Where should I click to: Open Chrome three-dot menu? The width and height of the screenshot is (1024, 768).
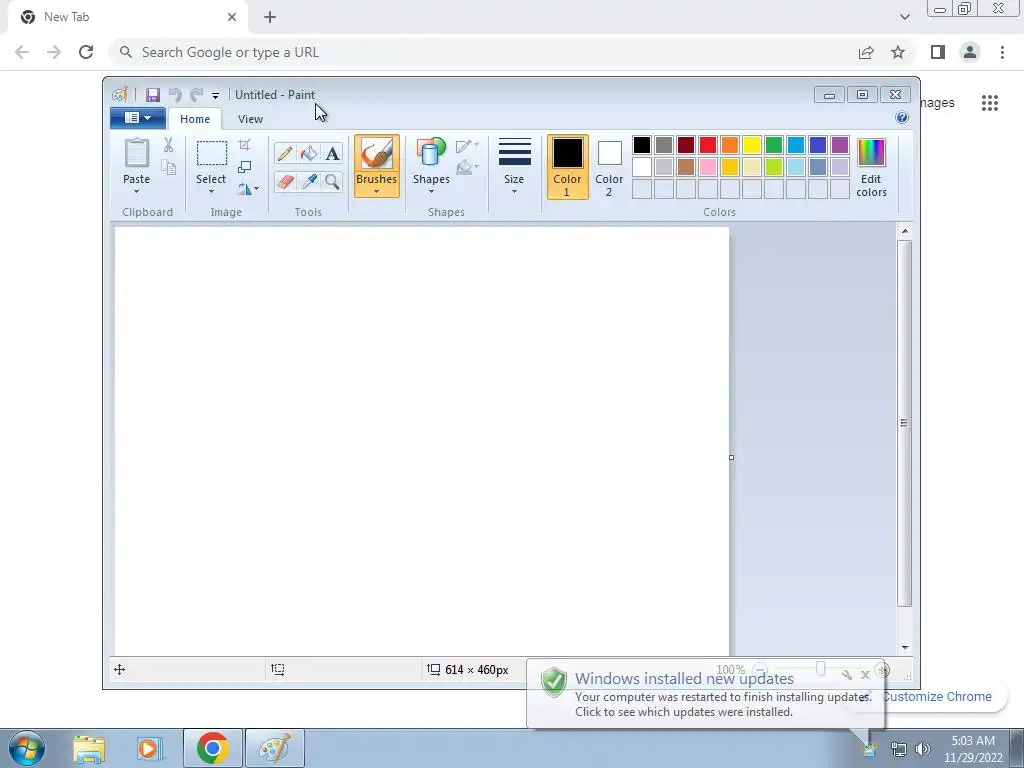click(x=1002, y=52)
